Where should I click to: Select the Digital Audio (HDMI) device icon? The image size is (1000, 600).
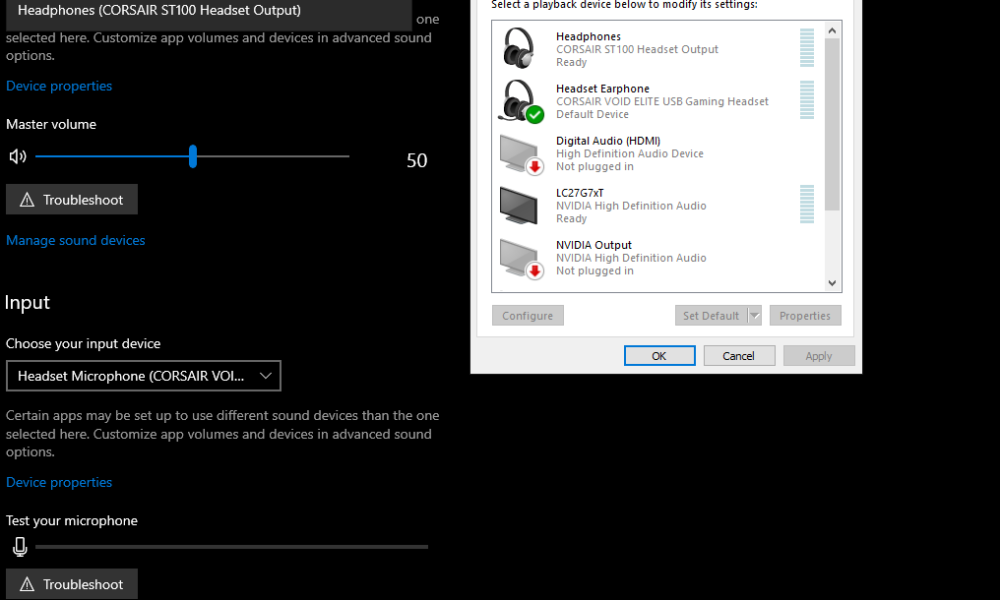[x=518, y=151]
